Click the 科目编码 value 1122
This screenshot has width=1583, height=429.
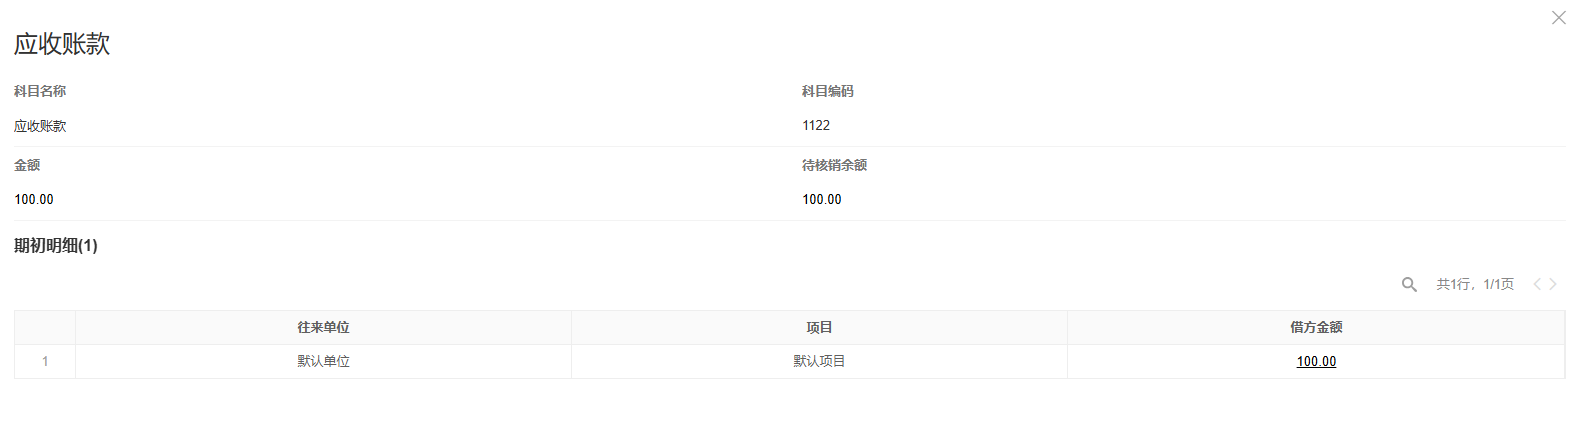click(x=816, y=125)
